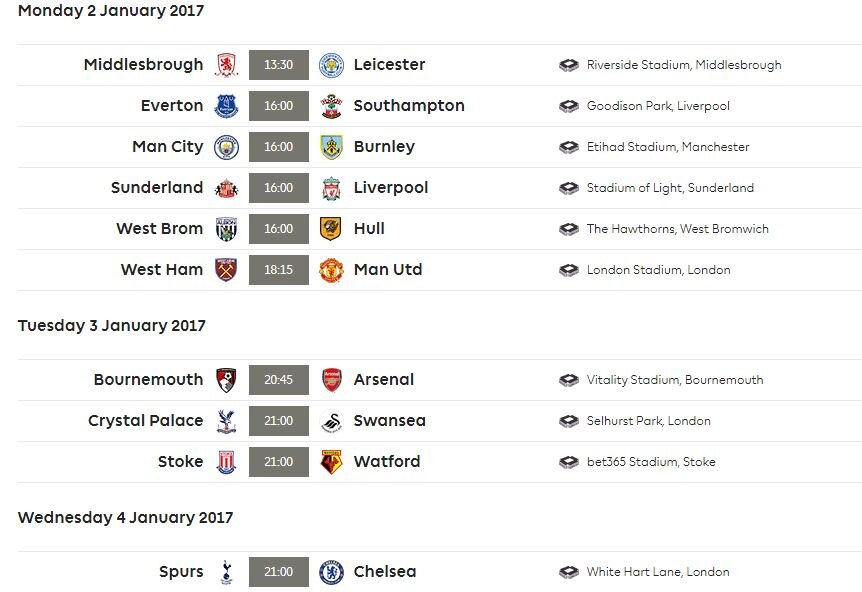
Task: Open the Crystal Palace team link
Action: coord(146,421)
